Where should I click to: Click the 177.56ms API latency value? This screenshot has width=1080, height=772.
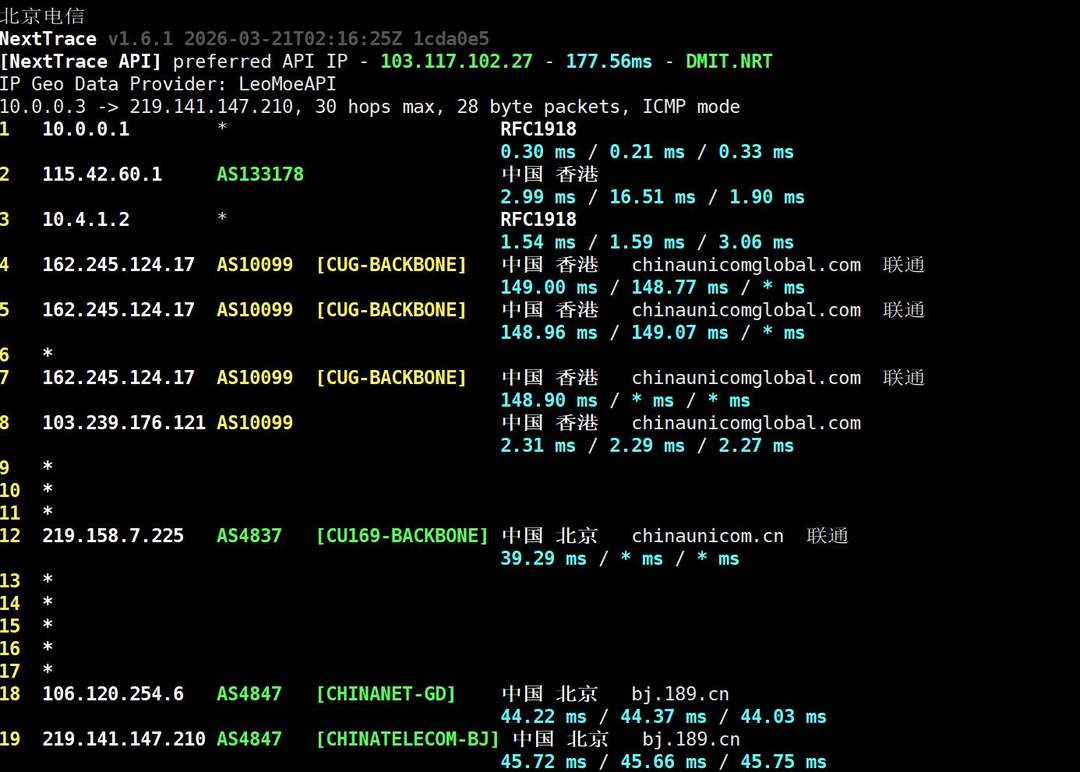tap(609, 62)
